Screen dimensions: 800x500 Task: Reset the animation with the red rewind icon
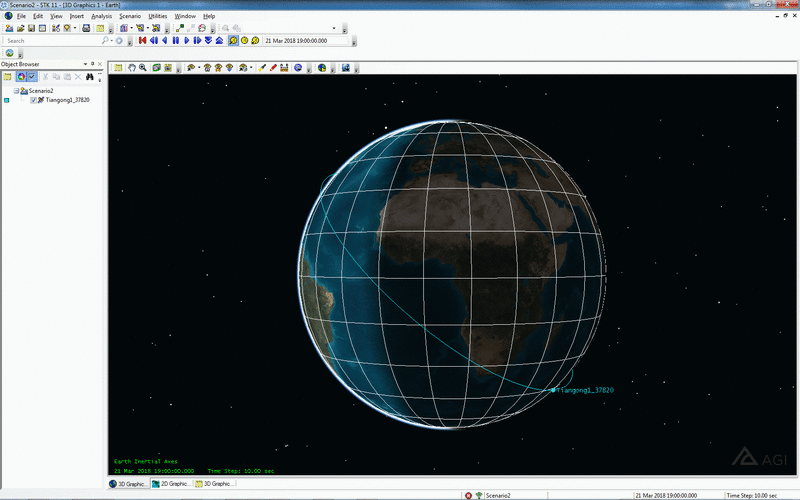pyautogui.click(x=142, y=40)
